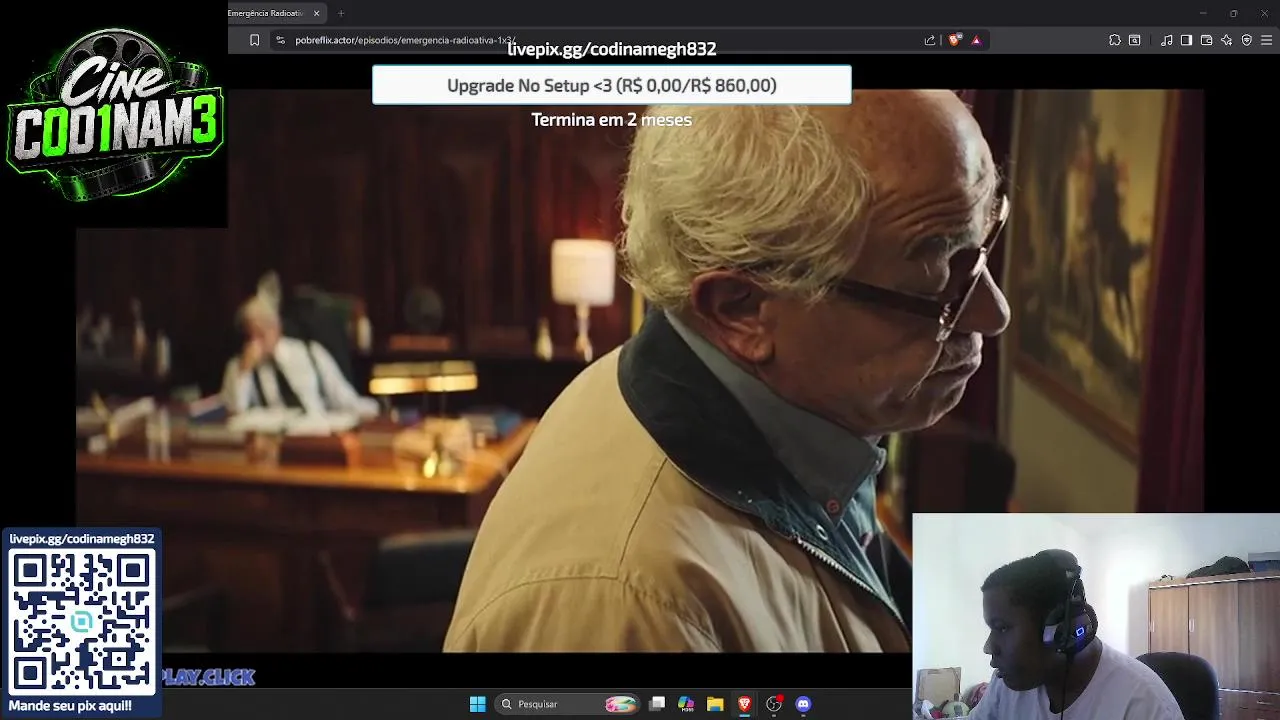Click the livepix QR code image
The width and height of the screenshot is (1280, 720).
coord(82,621)
